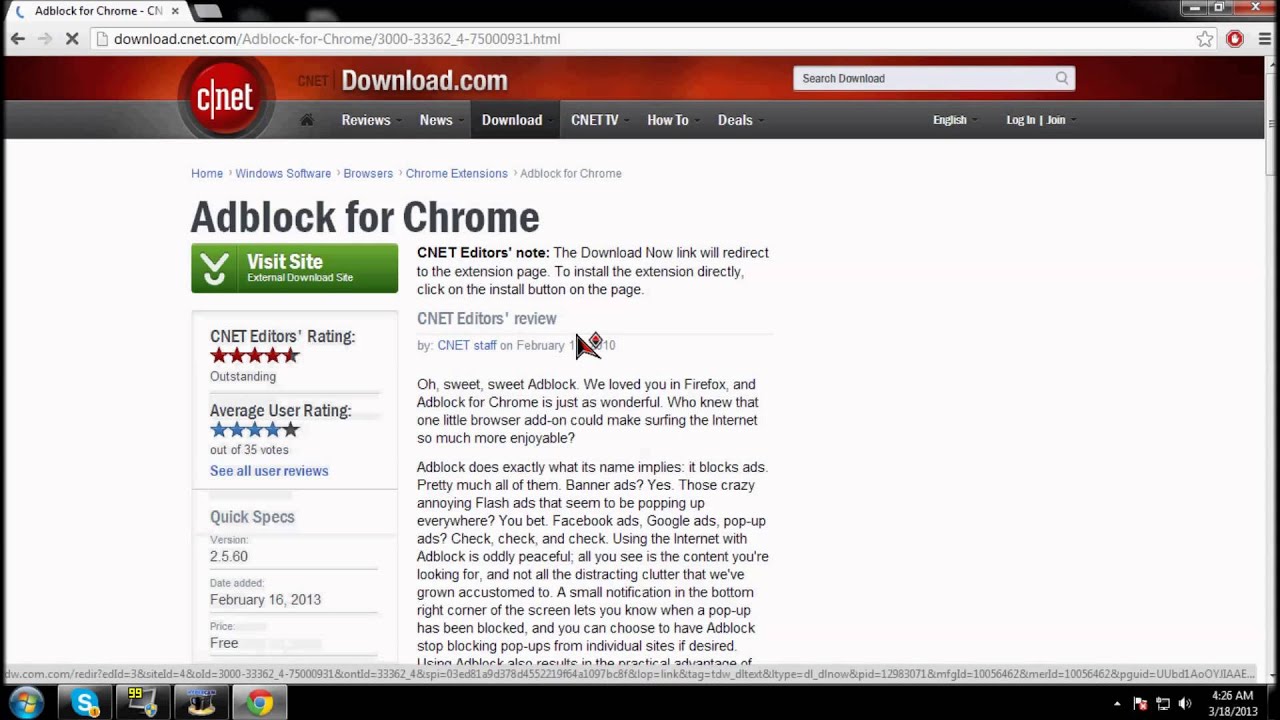This screenshot has width=1280, height=720.
Task: Bookmark page with star icon
Action: point(1205,39)
